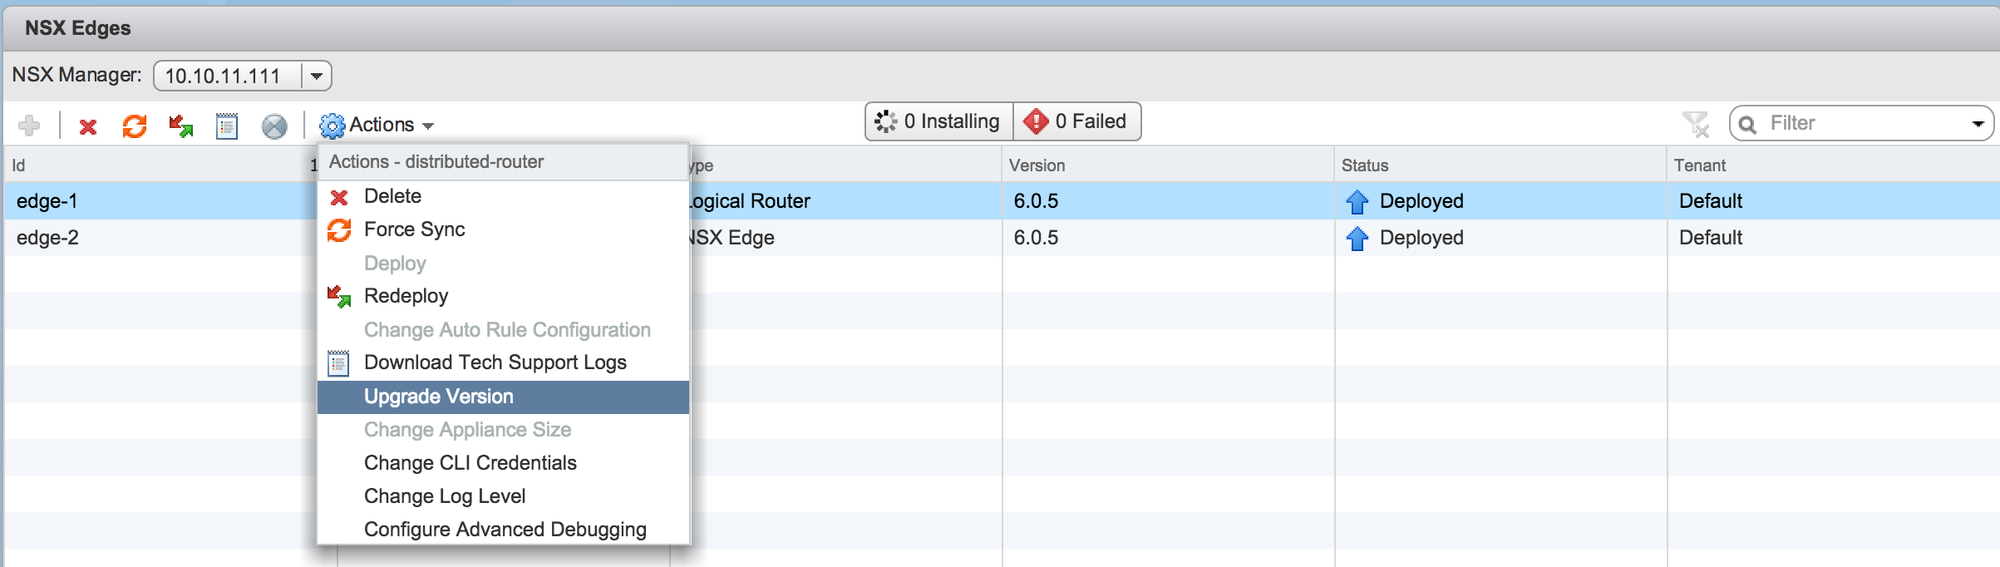Viewport: 2000px width, 567px height.
Task: Click Deployed status text for edge-2
Action: pos(1421,239)
